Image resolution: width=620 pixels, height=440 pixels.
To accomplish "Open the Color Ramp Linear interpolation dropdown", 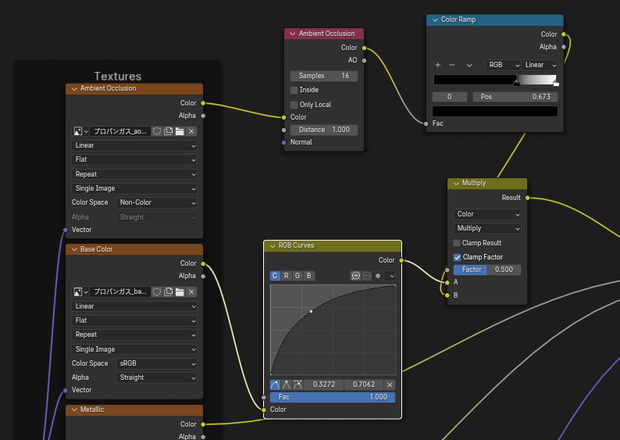I will tap(540, 65).
